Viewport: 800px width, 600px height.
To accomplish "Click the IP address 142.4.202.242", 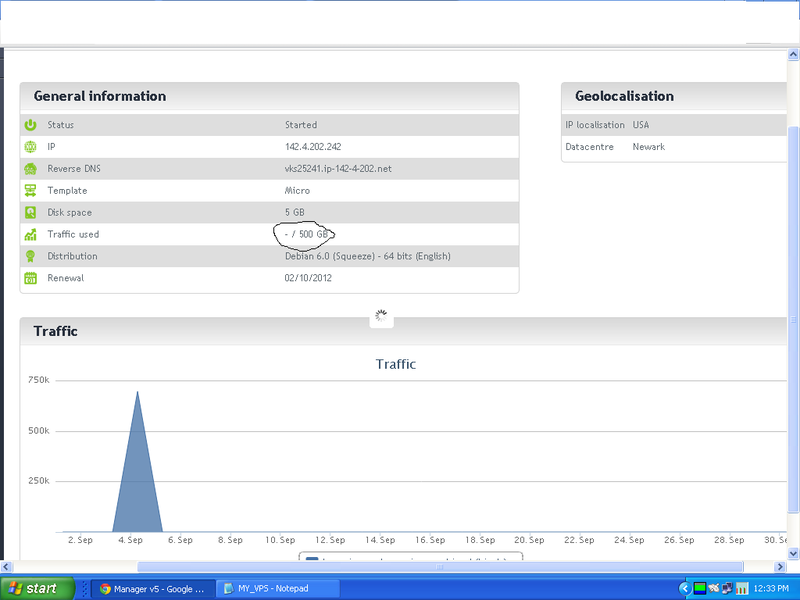I will (x=316, y=146).
